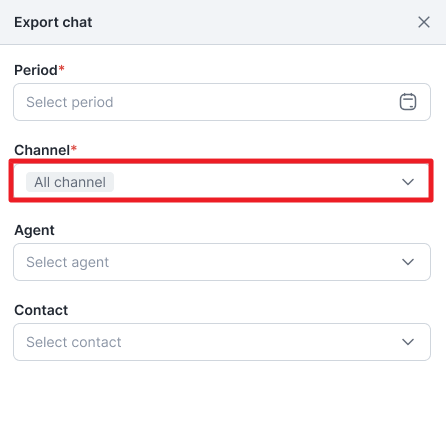Click the Select contact placeholder text

(x=74, y=342)
